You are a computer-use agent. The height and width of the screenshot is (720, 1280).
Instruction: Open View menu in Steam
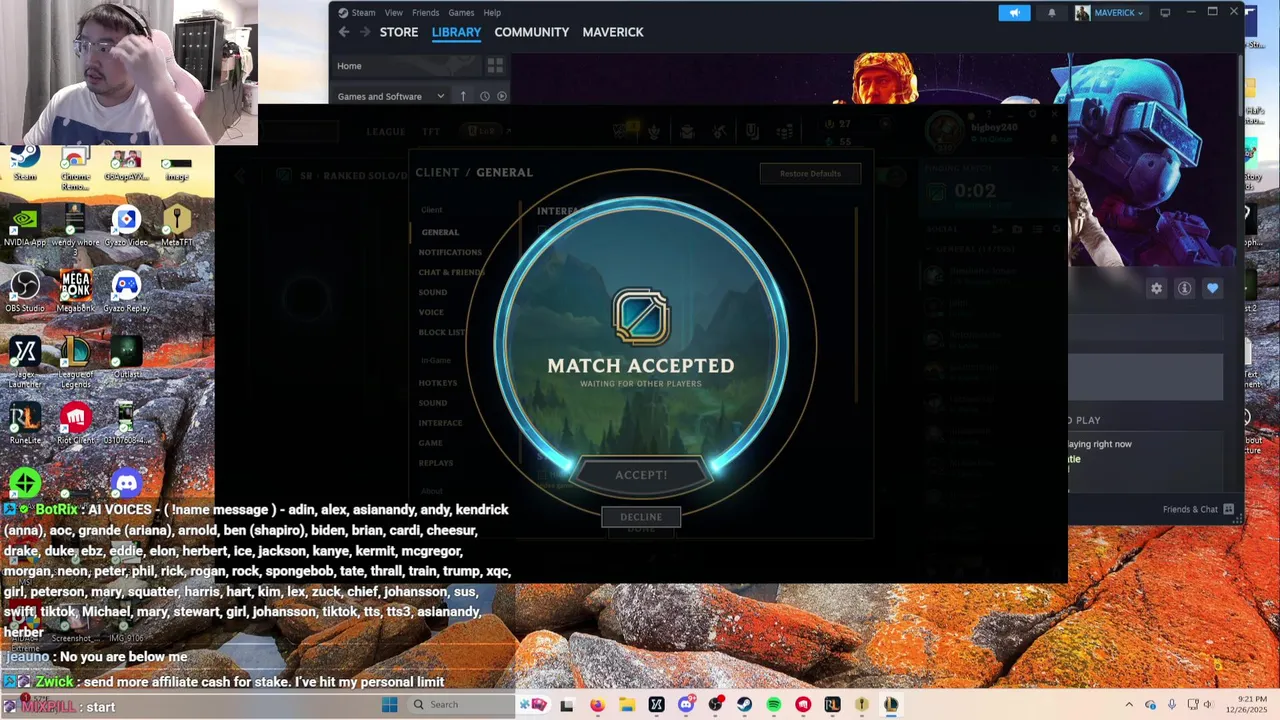click(x=394, y=13)
